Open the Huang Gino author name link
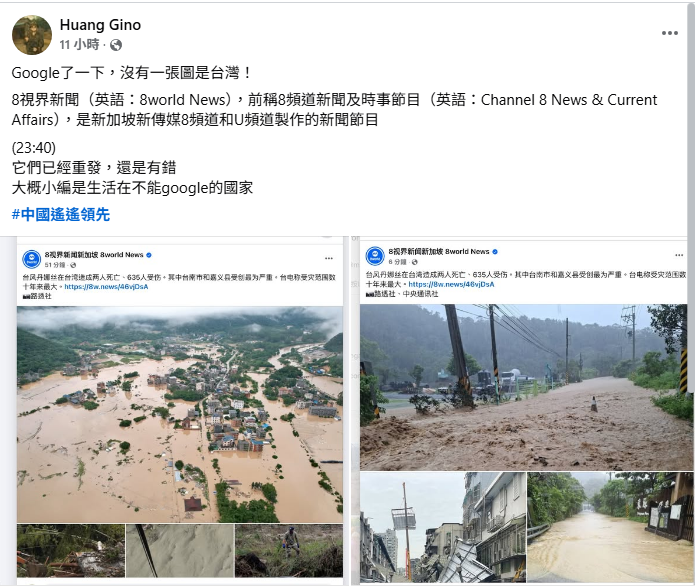695x586 pixels. point(100,25)
